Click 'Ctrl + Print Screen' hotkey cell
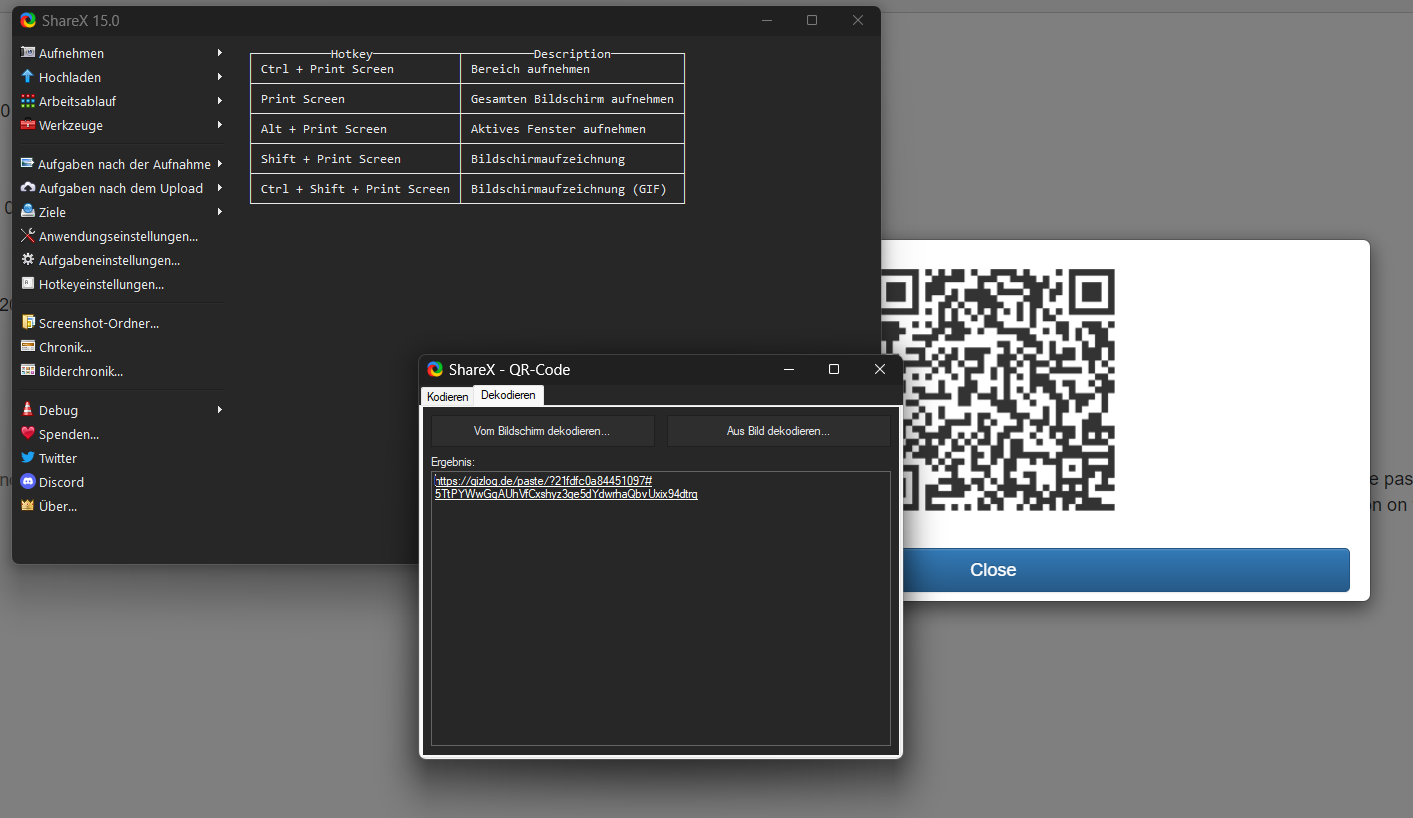 point(355,69)
